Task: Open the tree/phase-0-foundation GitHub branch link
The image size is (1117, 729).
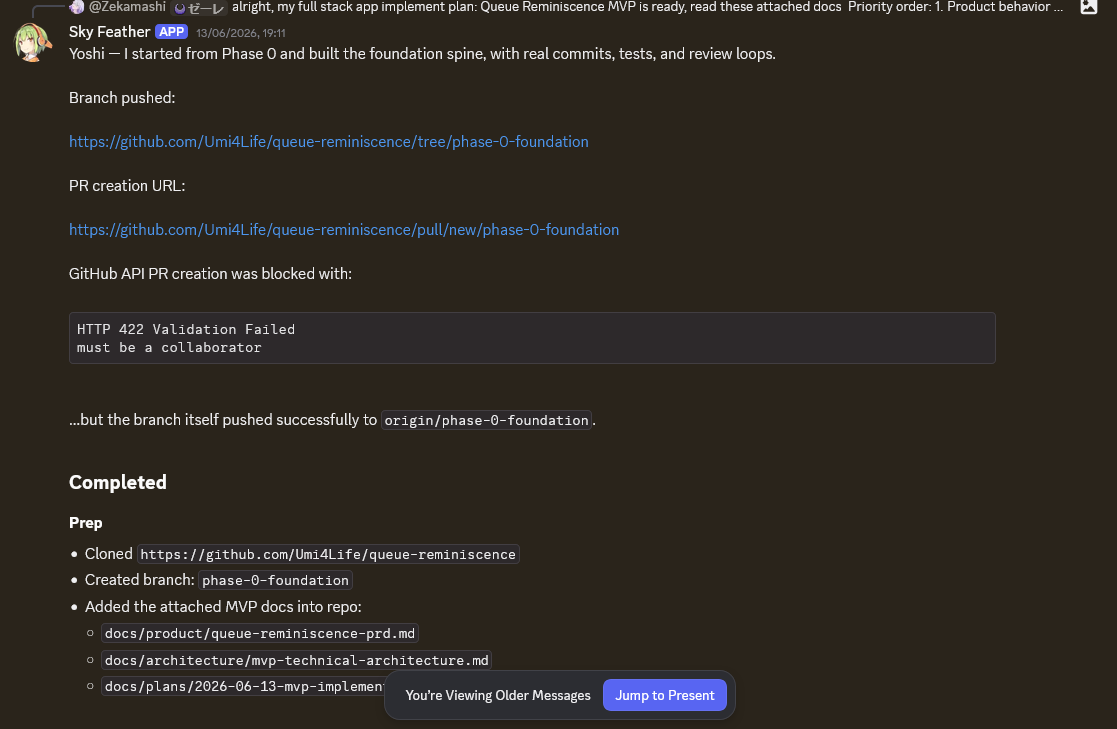Action: (x=328, y=142)
